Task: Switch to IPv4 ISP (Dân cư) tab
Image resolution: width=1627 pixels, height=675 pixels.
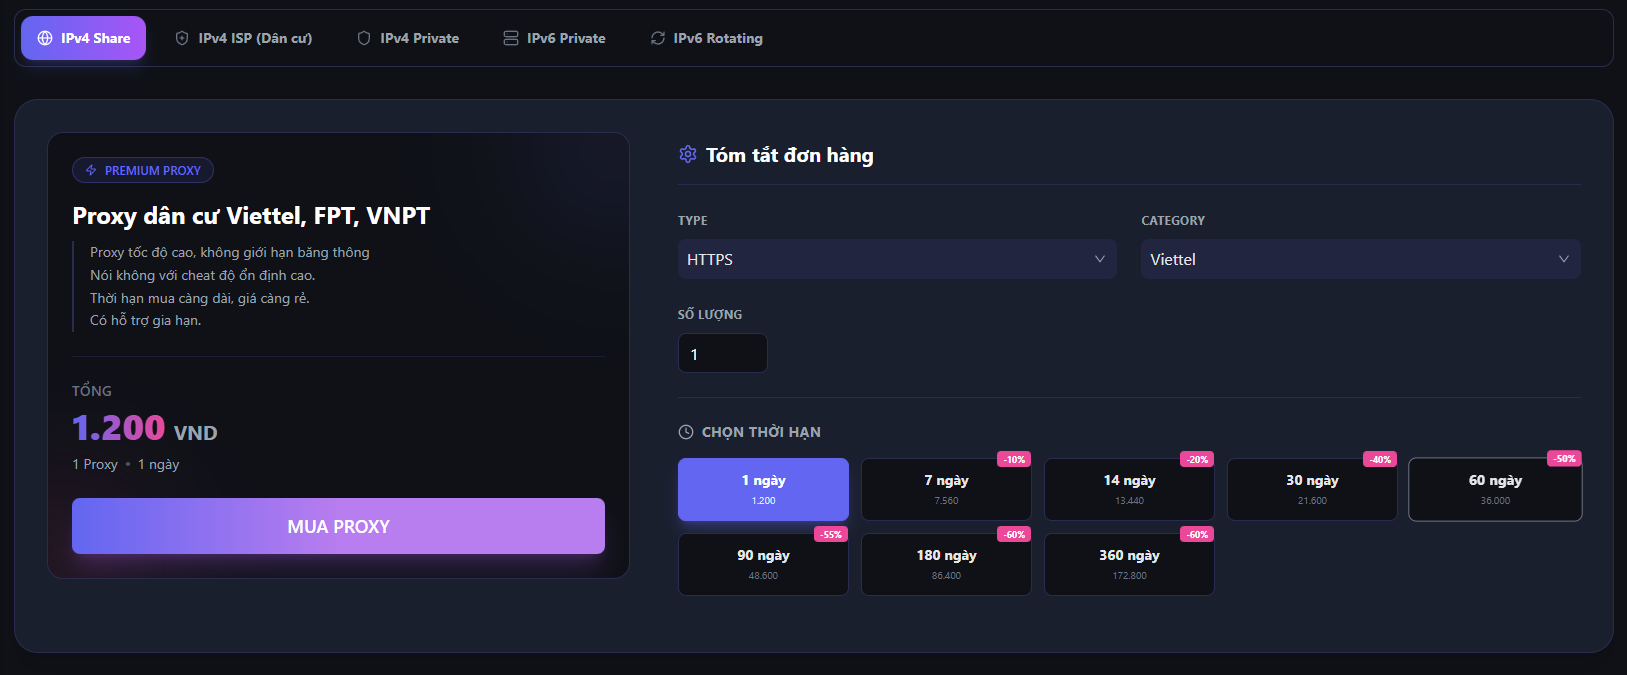Action: click(243, 38)
